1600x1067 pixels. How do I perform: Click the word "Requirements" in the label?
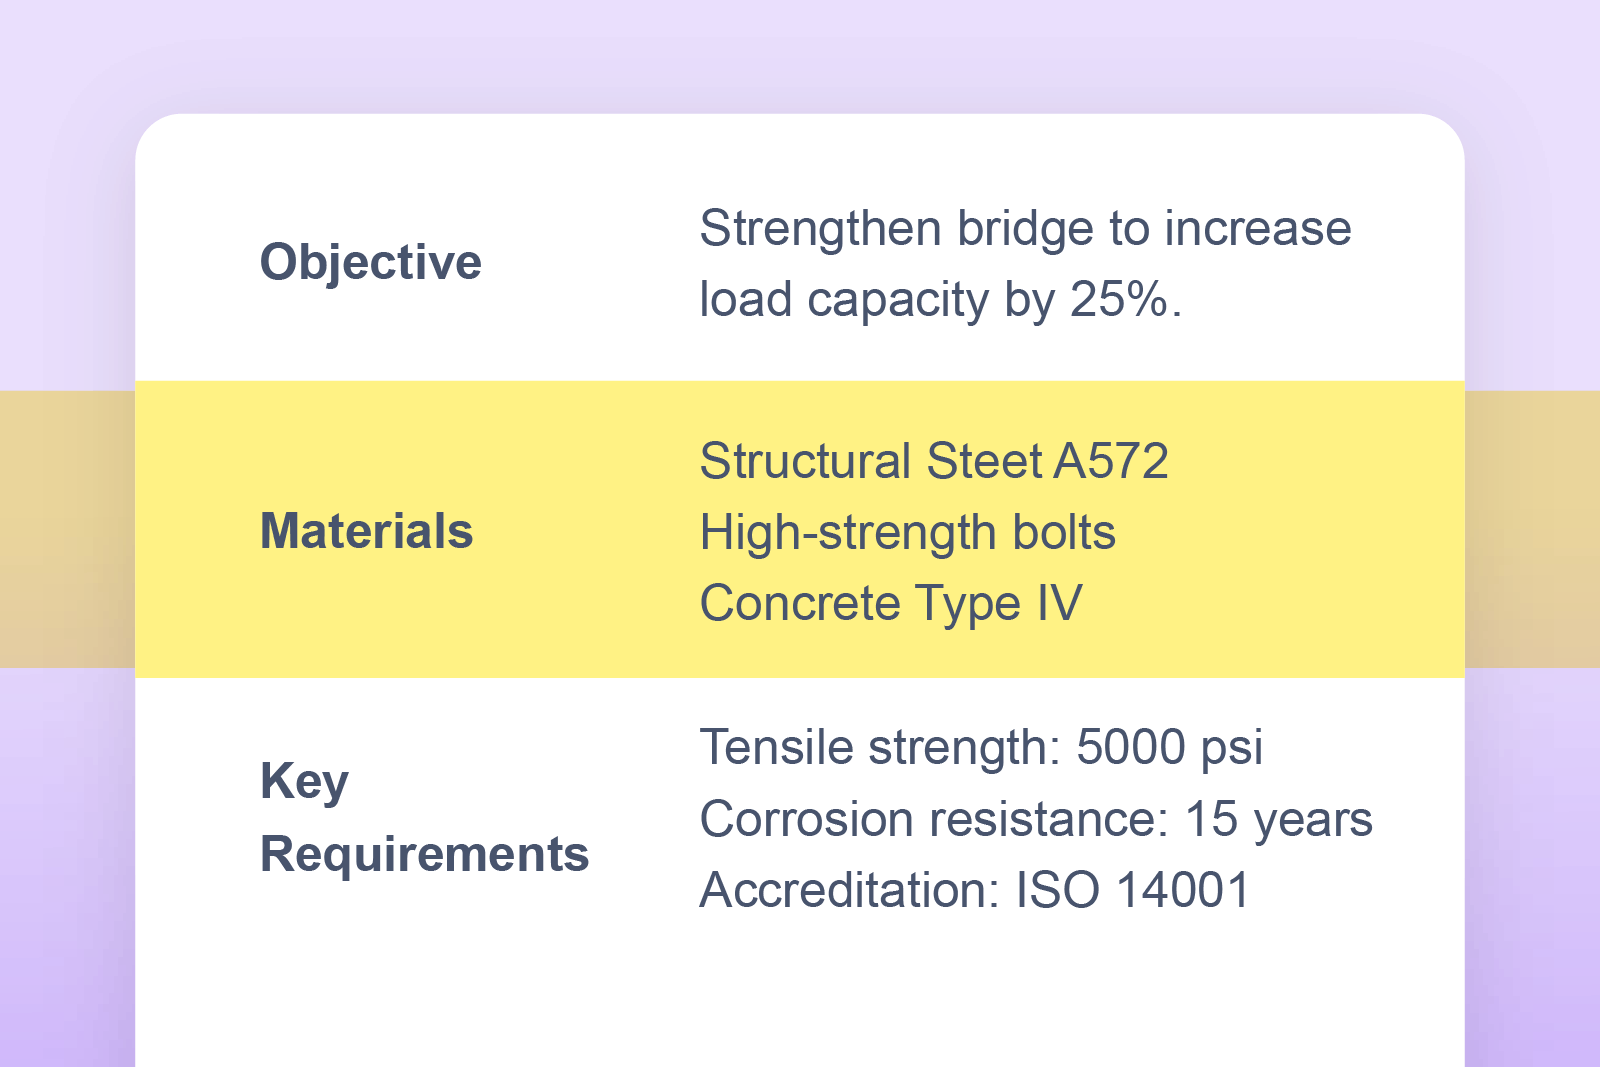tap(424, 854)
